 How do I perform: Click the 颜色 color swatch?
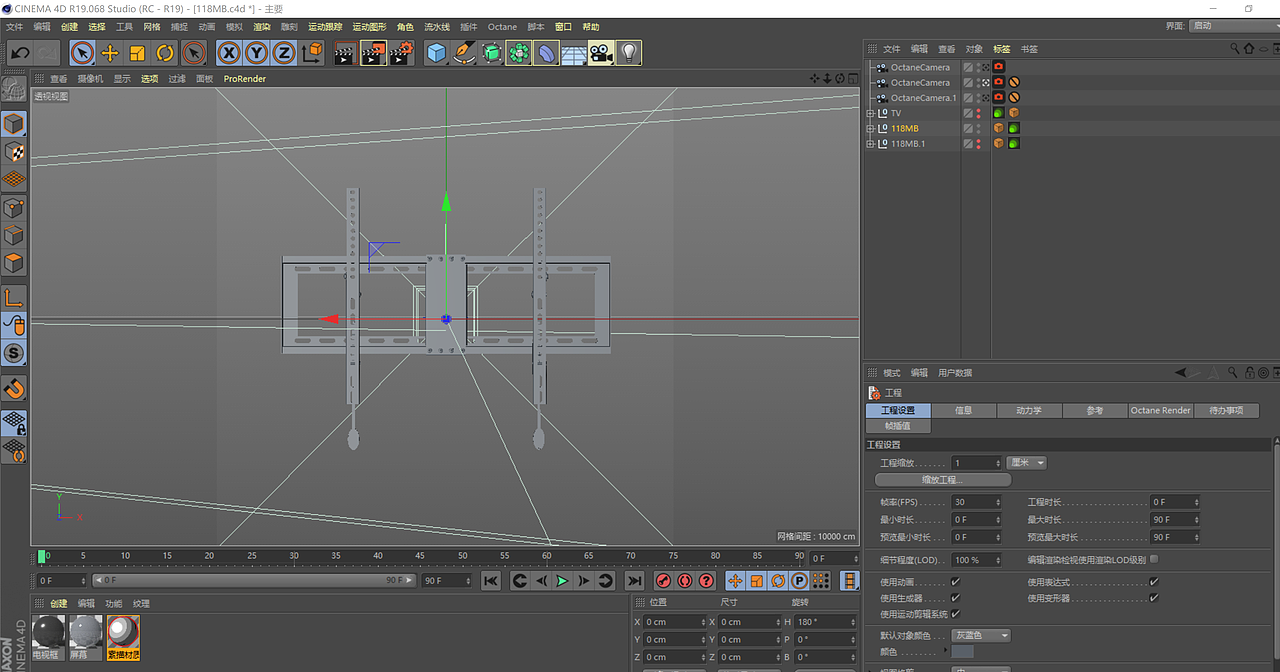coord(962,652)
